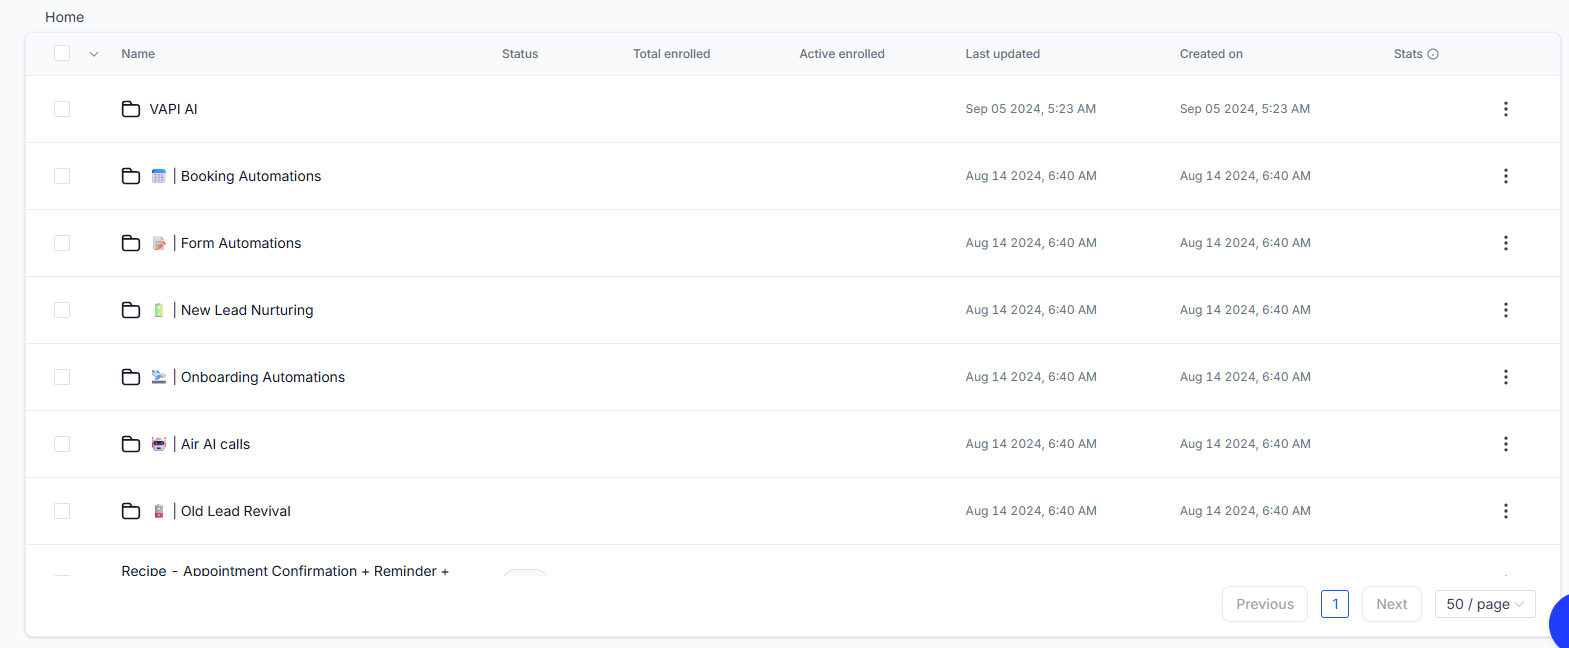
Task: Click the calendar emoji beside Booking Automations
Action: (x=159, y=176)
